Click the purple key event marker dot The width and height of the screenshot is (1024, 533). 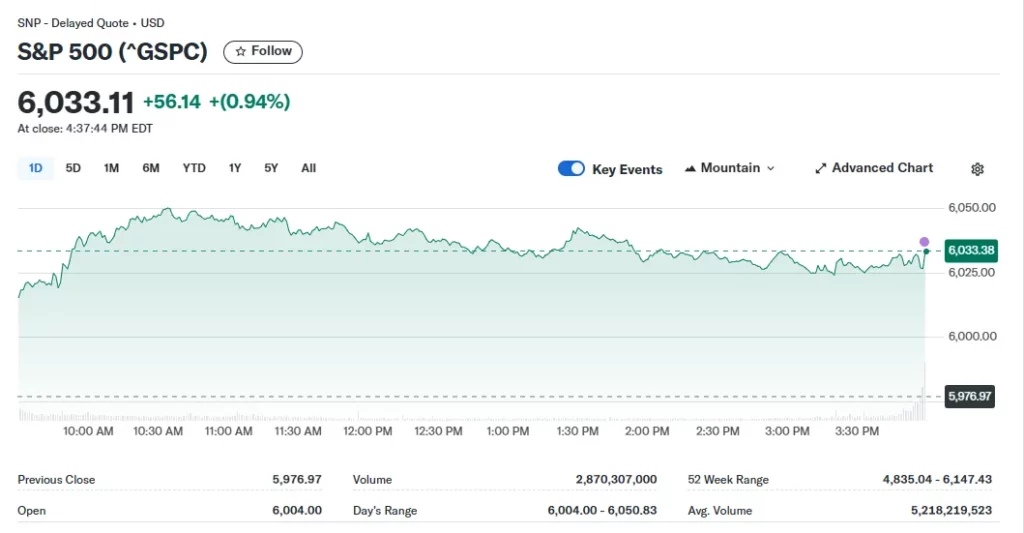924,242
